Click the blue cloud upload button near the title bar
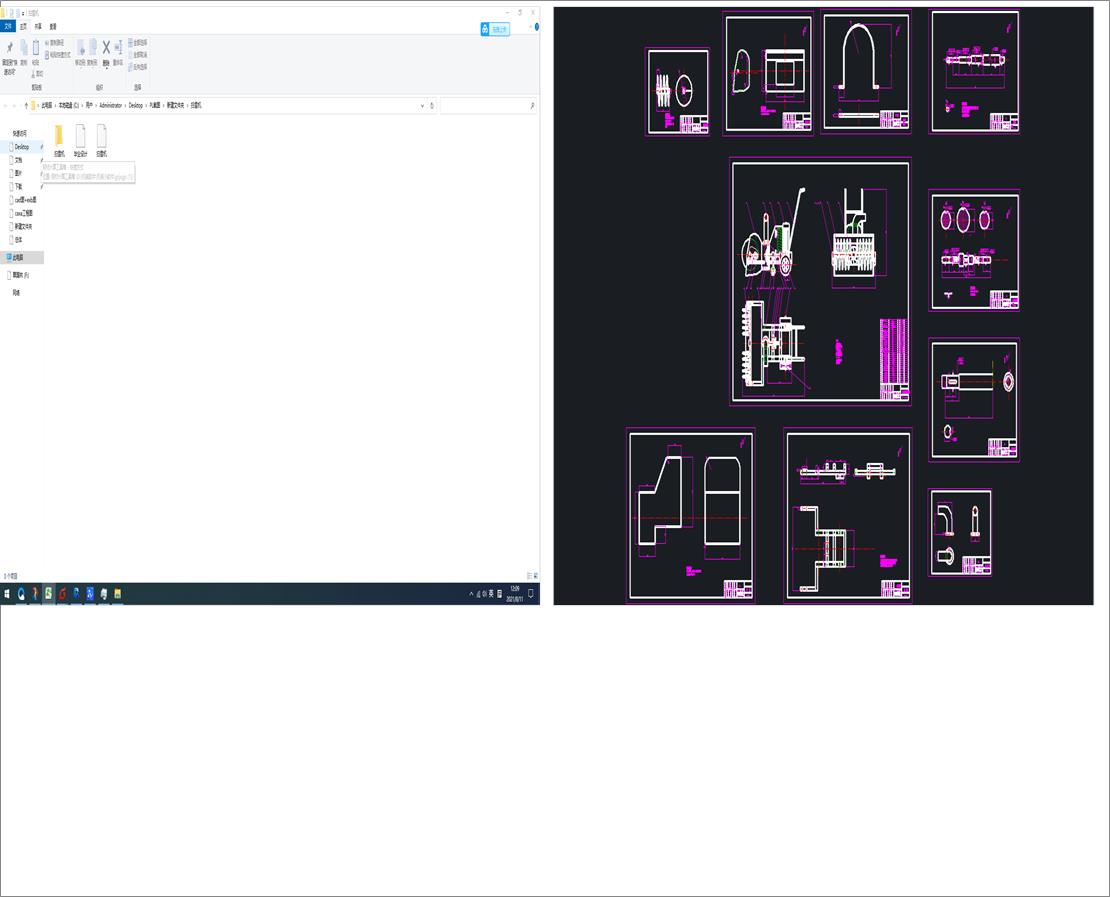 pos(495,29)
